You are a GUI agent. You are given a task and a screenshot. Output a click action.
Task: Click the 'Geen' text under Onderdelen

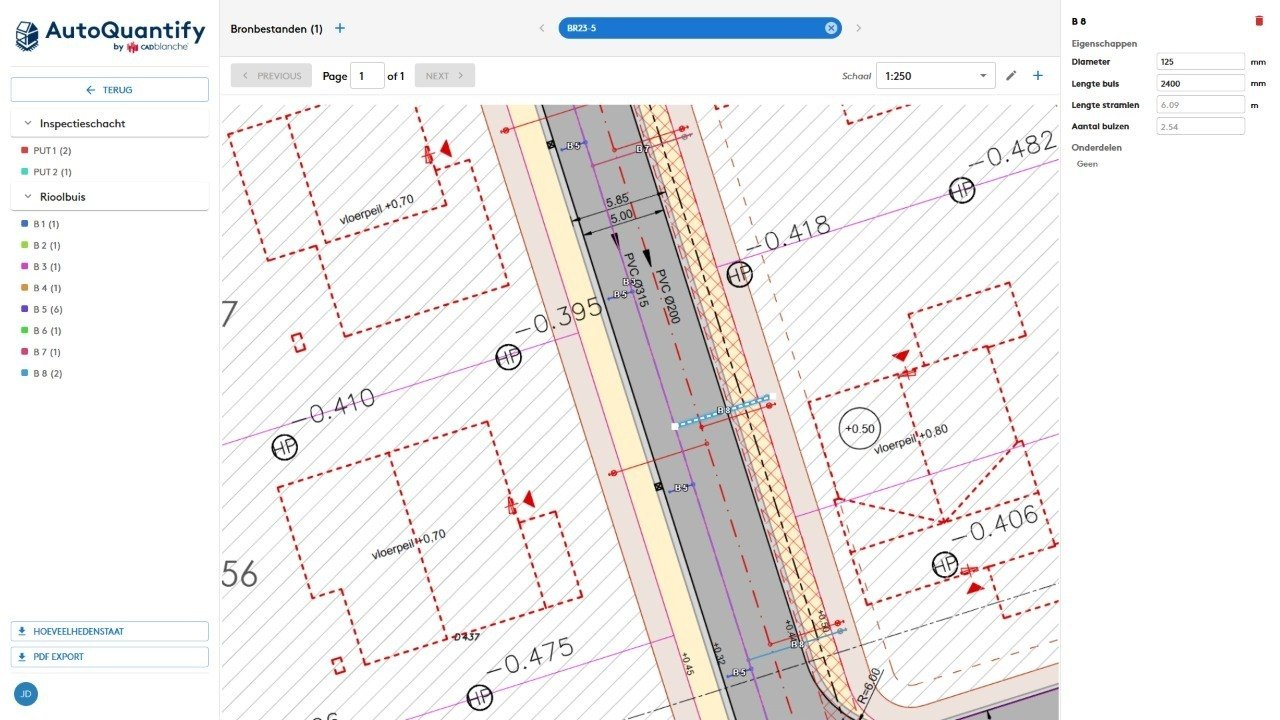pos(1087,164)
